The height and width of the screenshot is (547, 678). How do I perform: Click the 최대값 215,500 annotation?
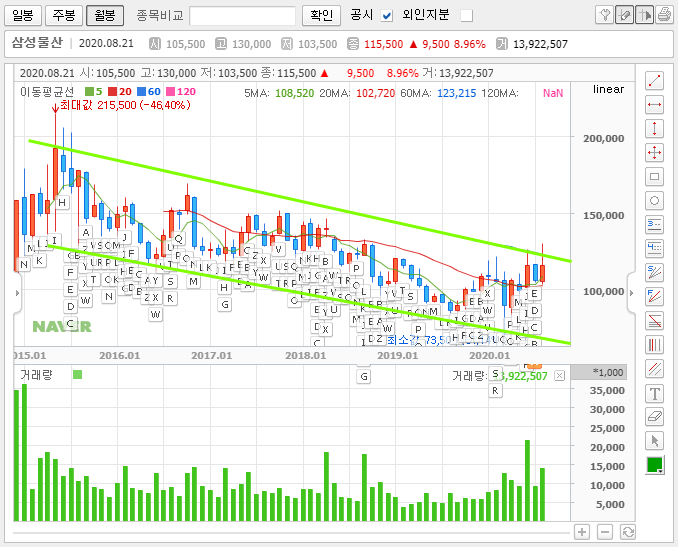coord(125,105)
